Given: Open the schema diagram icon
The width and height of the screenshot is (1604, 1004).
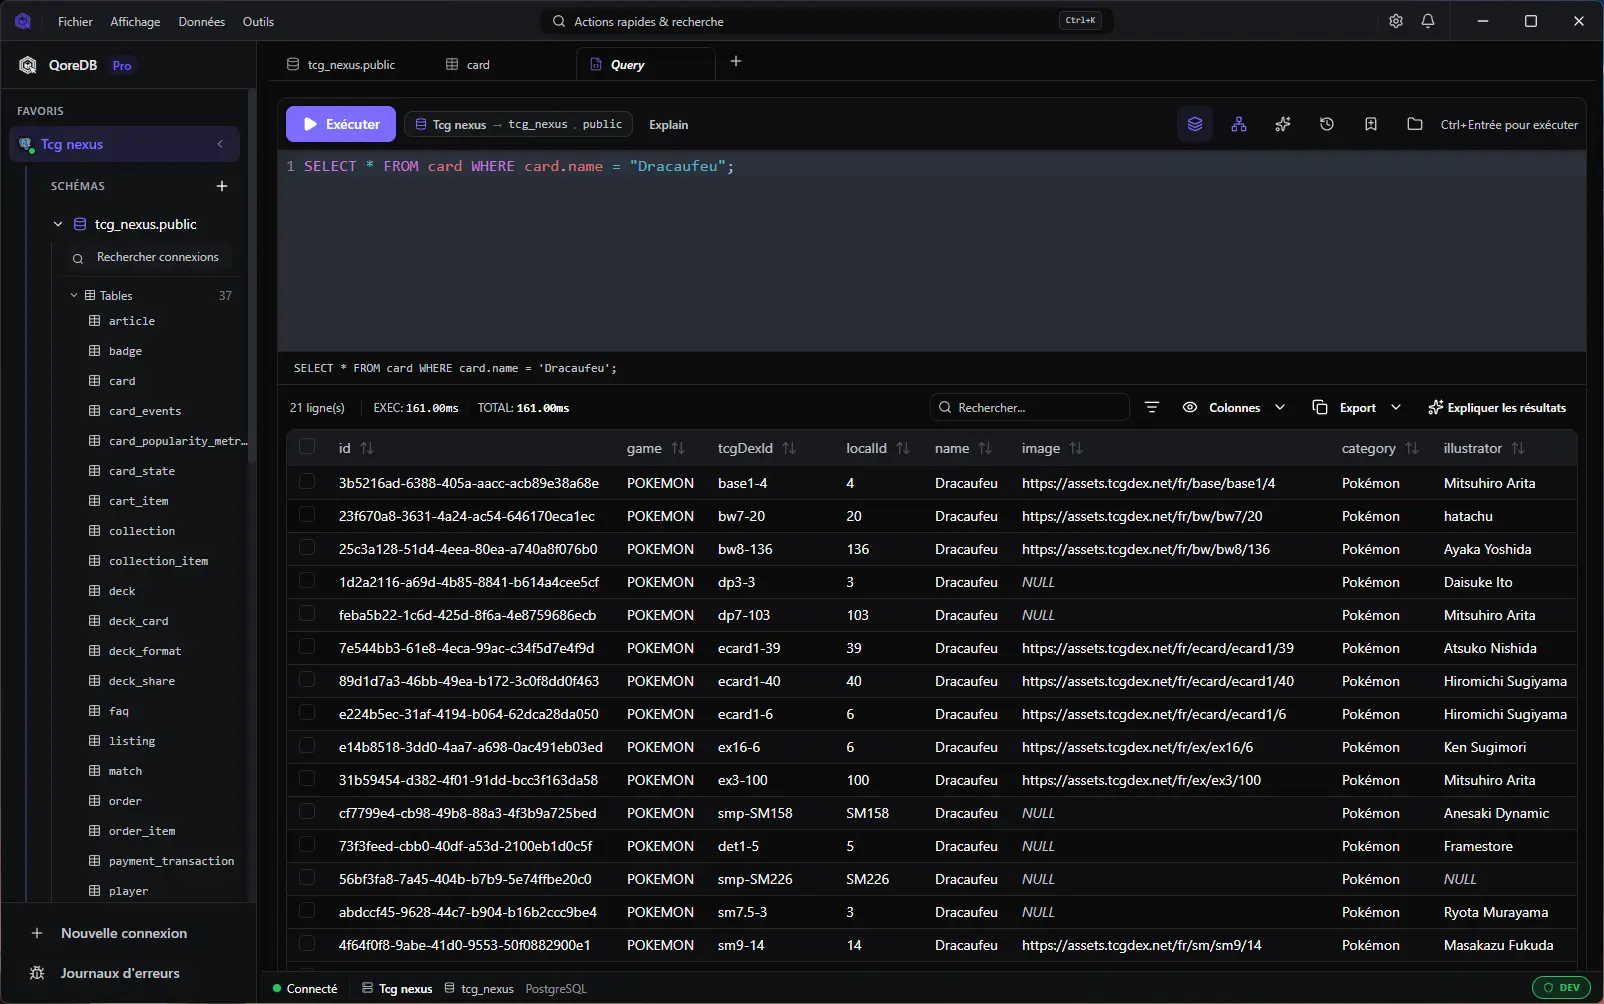Looking at the screenshot, I should 1239,124.
